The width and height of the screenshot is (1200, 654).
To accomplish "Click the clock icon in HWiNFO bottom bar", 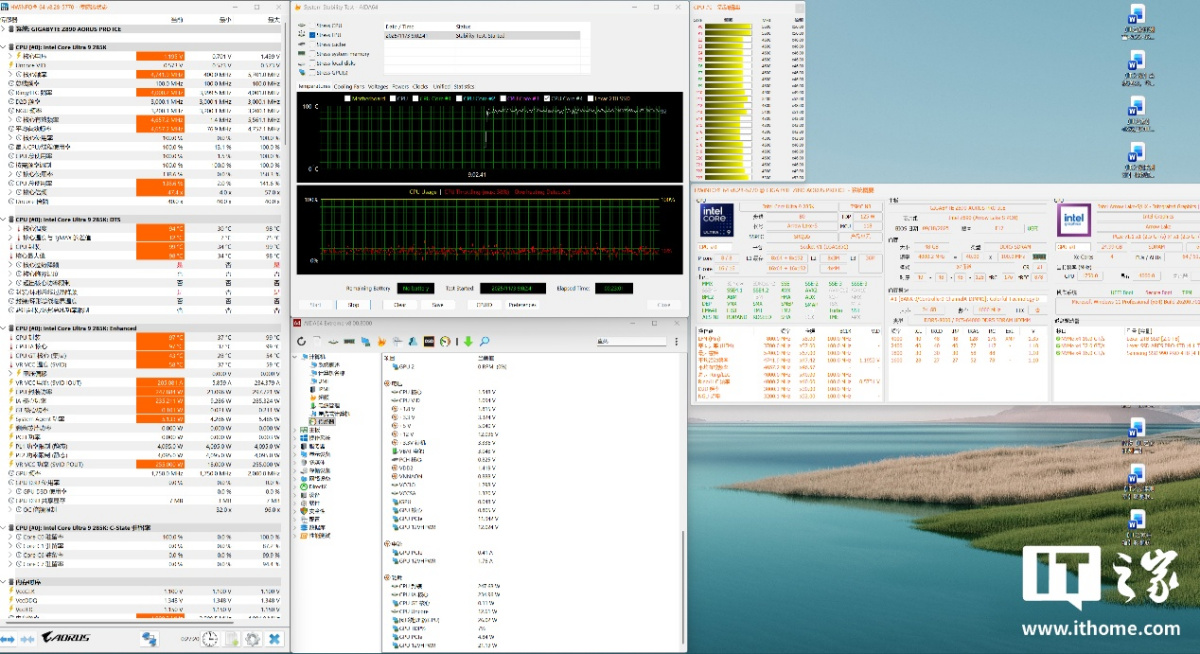I will point(211,639).
